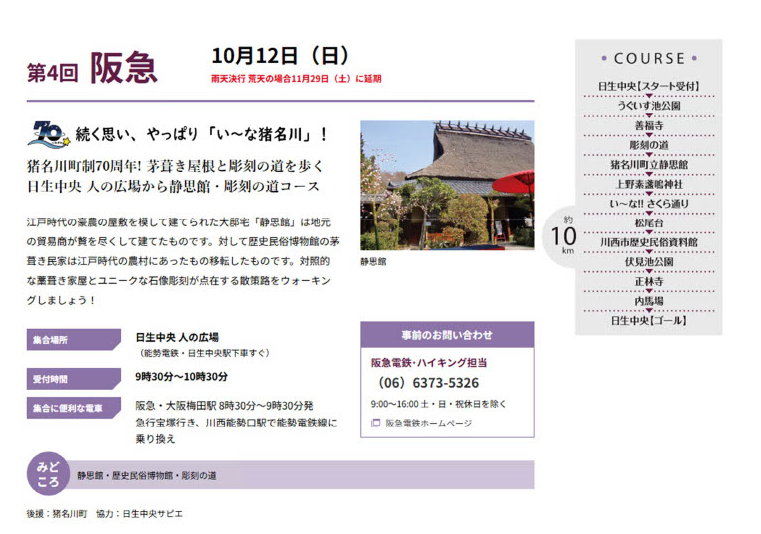Click course stop 上野素盞嗚神社
Viewport: 761px width, 534px height.
click(649, 184)
